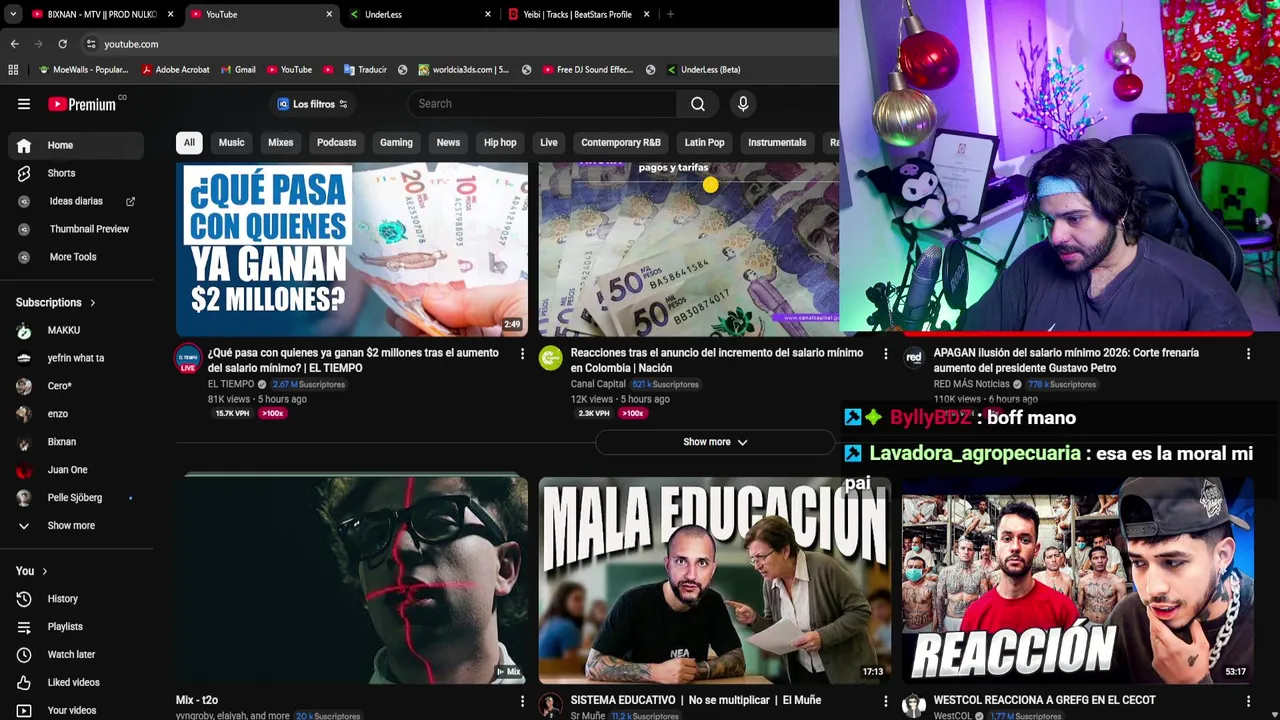Reload the page with refresh icon
The height and width of the screenshot is (720, 1280).
click(62, 44)
